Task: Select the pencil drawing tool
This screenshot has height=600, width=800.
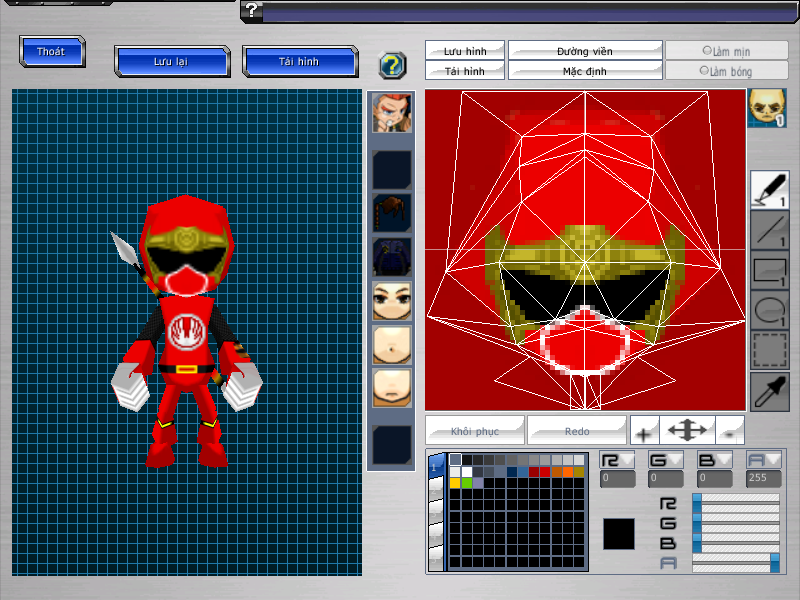Action: click(769, 189)
